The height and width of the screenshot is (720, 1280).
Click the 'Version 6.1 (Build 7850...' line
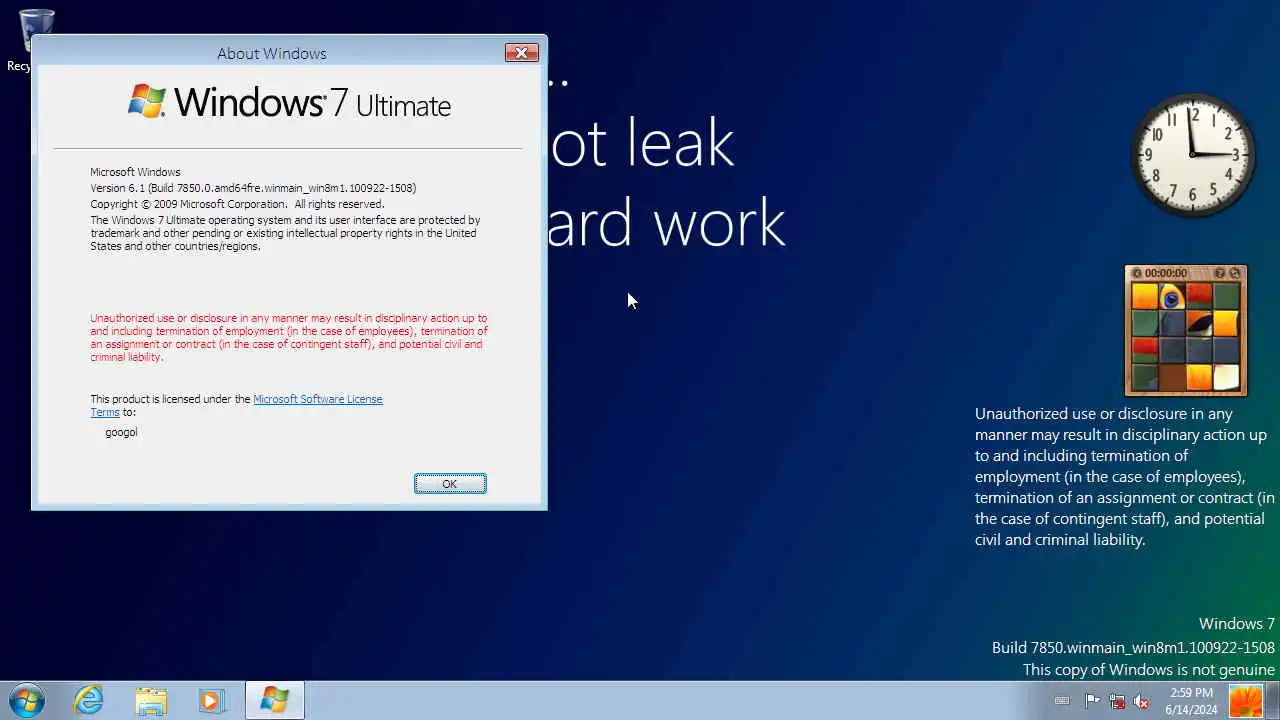[253, 188]
